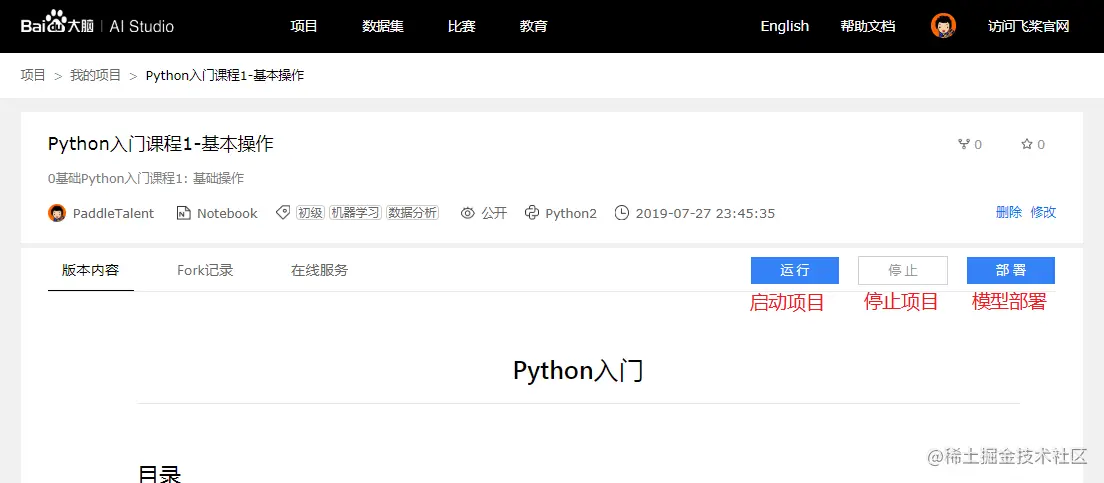
Task: Open 帮助文档 help docs
Action: tap(868, 26)
